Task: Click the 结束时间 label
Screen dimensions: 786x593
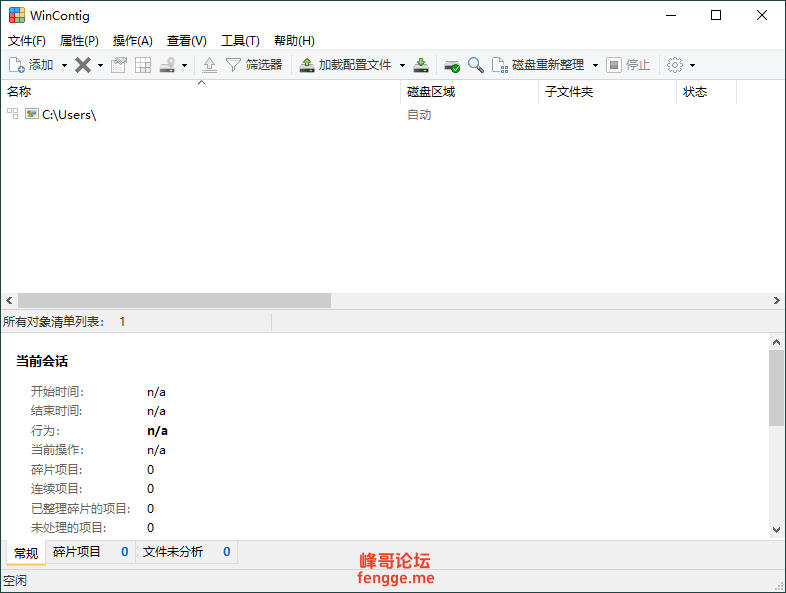Action: (57, 411)
